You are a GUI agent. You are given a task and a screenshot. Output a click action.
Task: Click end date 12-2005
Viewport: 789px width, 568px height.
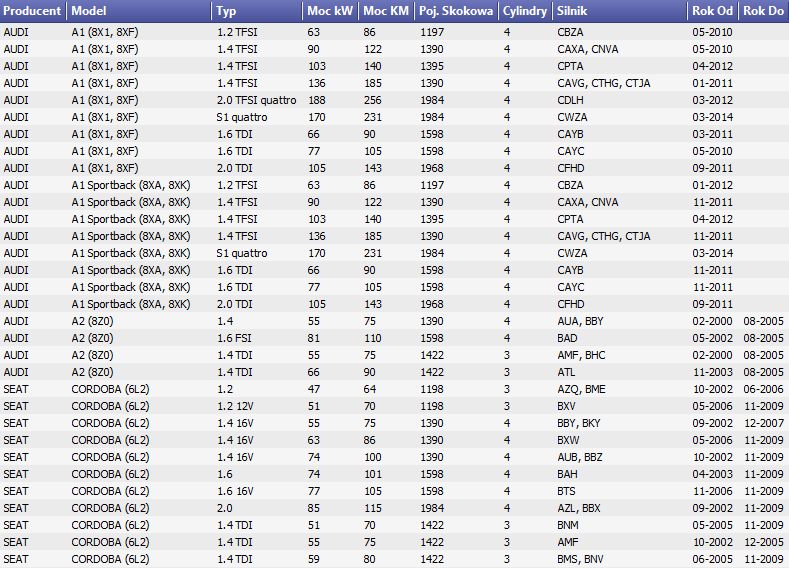763,542
